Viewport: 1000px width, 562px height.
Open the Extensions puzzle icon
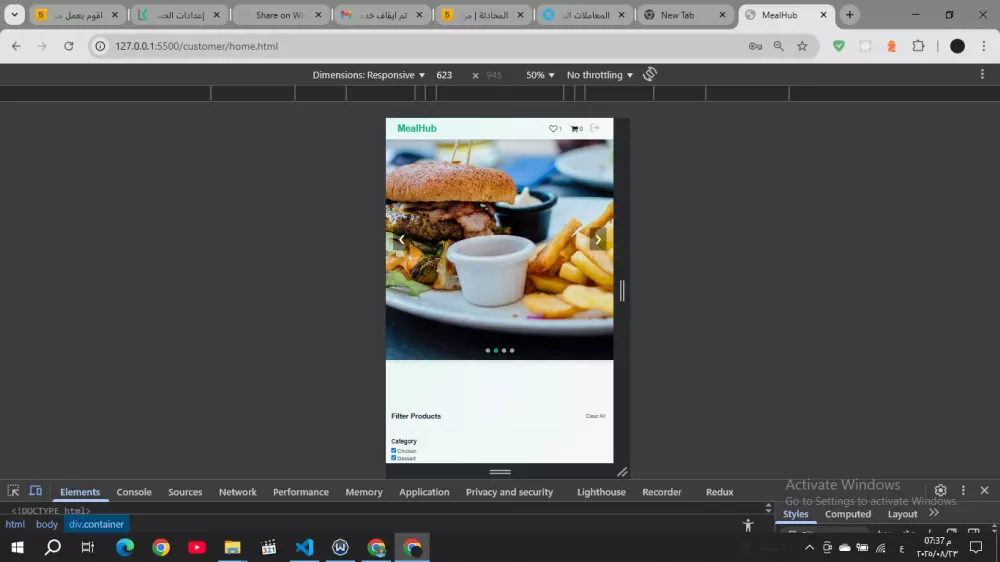(918, 46)
